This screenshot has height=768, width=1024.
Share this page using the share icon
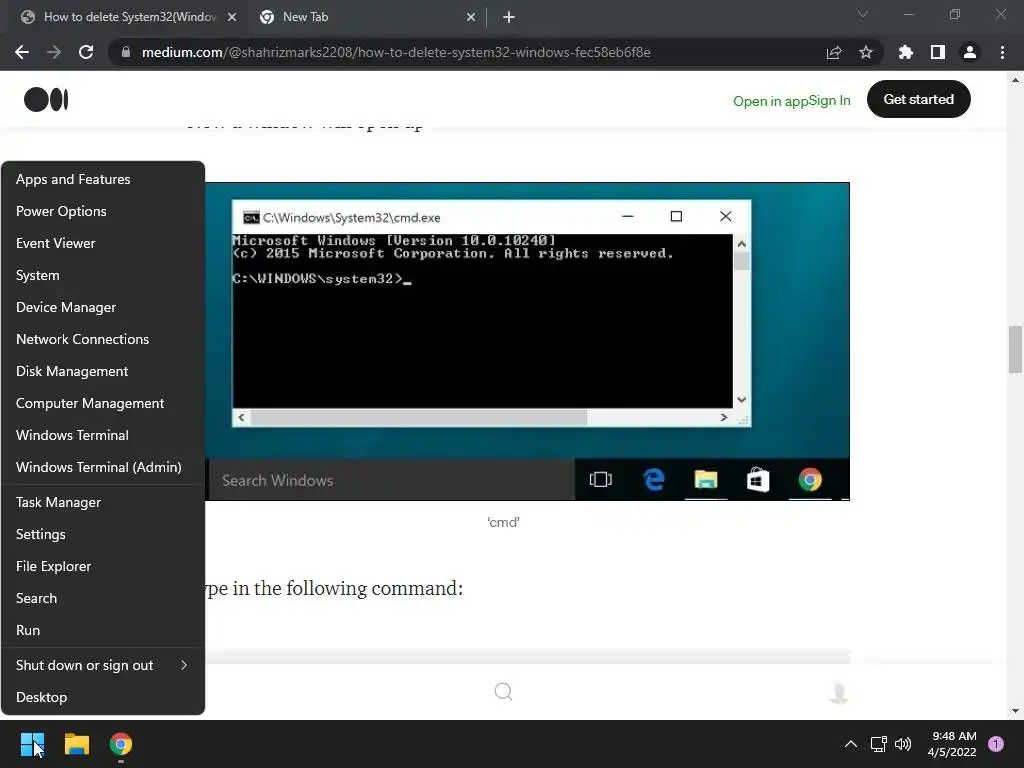pyautogui.click(x=834, y=52)
